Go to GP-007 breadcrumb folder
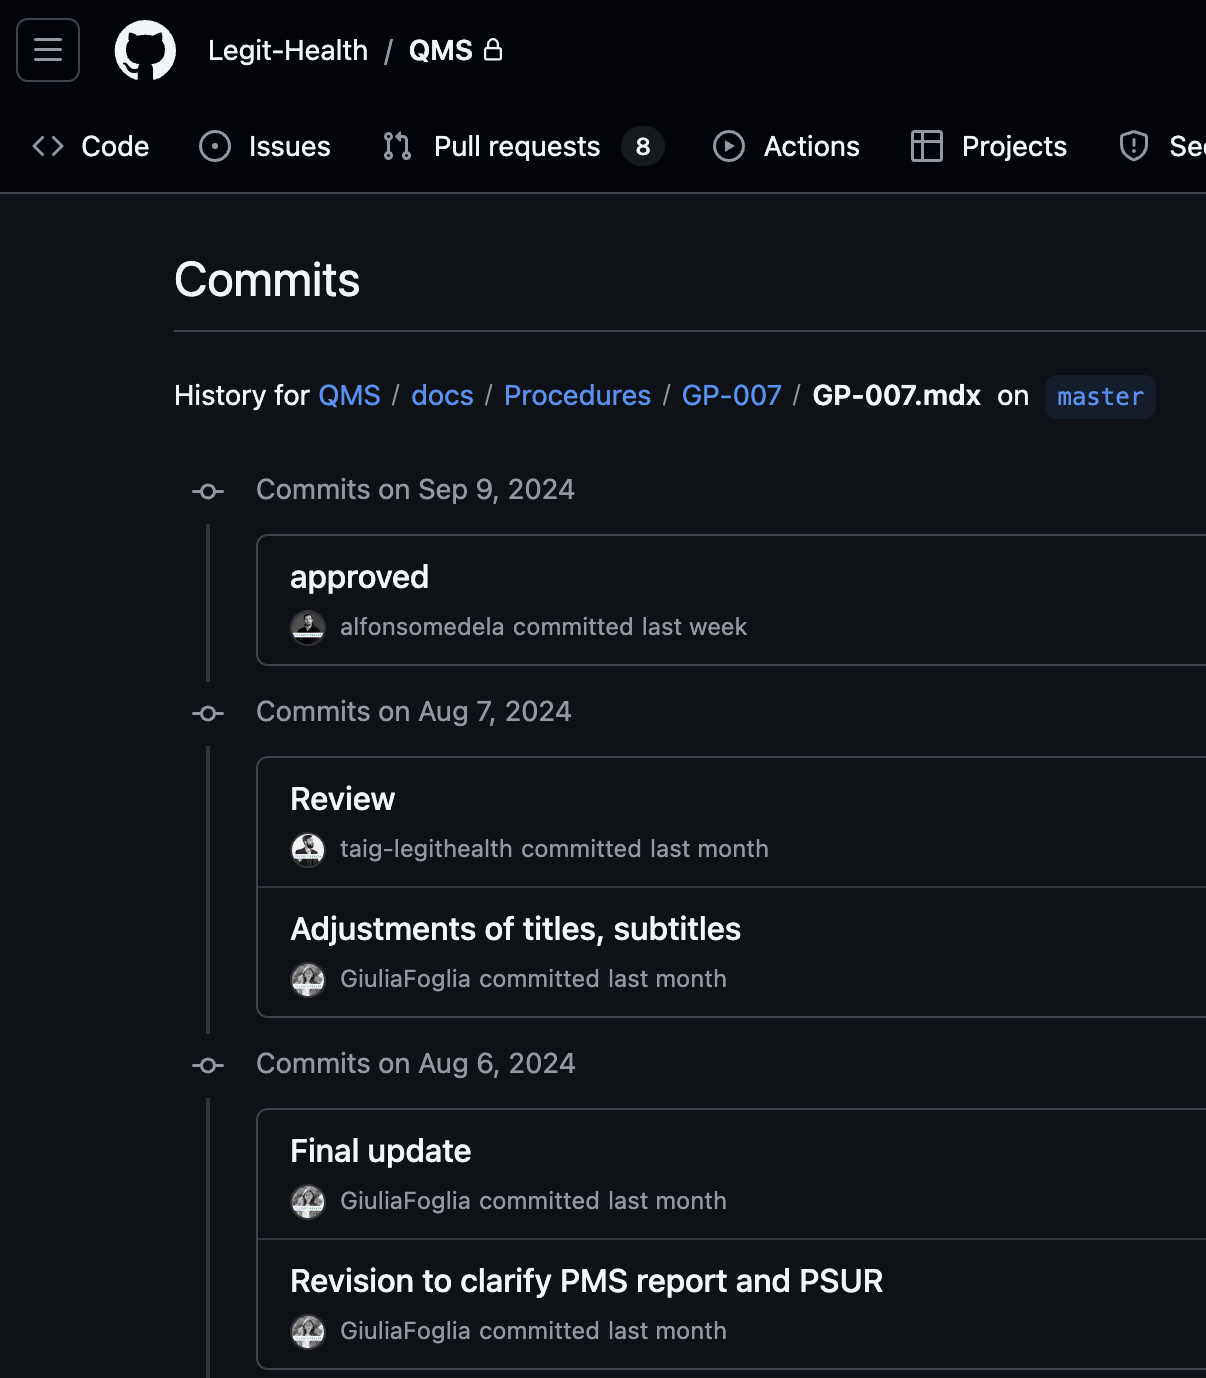 (x=731, y=396)
